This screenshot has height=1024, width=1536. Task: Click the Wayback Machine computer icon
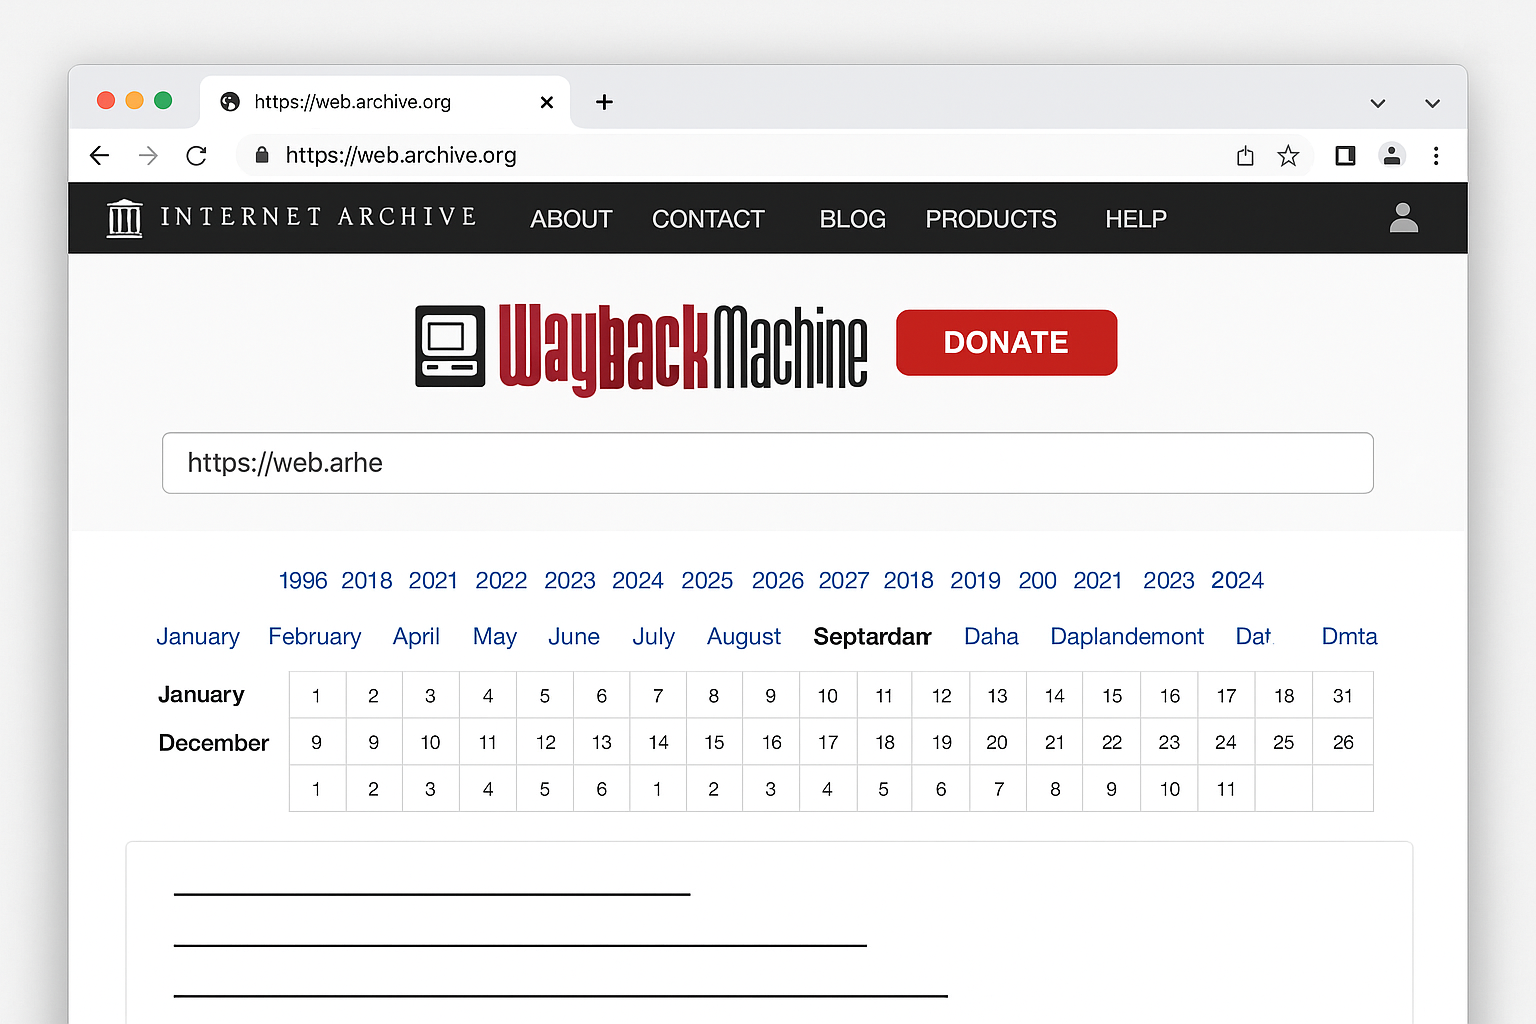450,345
